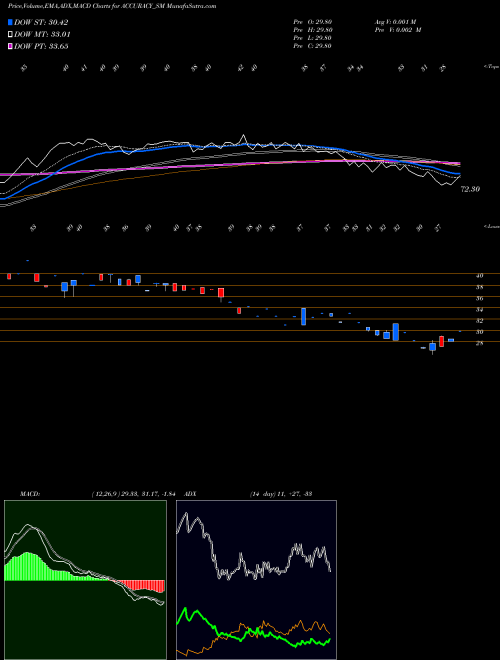Click the tall blue candlestick near 32-34
500x660 pixels.
(303, 317)
